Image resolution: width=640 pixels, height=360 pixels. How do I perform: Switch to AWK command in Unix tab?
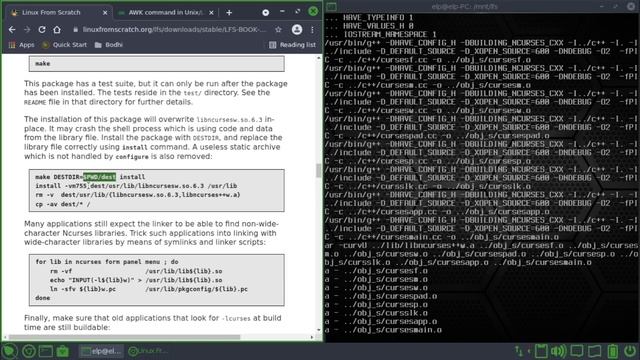[165, 13]
